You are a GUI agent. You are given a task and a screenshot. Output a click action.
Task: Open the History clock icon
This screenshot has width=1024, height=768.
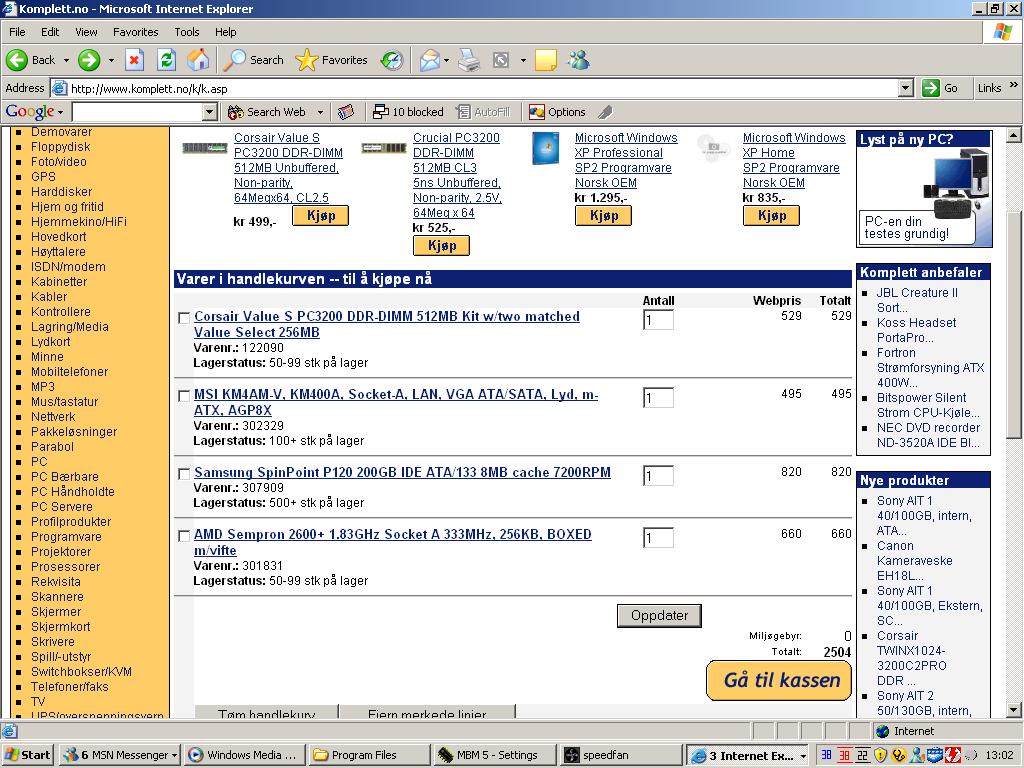tap(392, 60)
